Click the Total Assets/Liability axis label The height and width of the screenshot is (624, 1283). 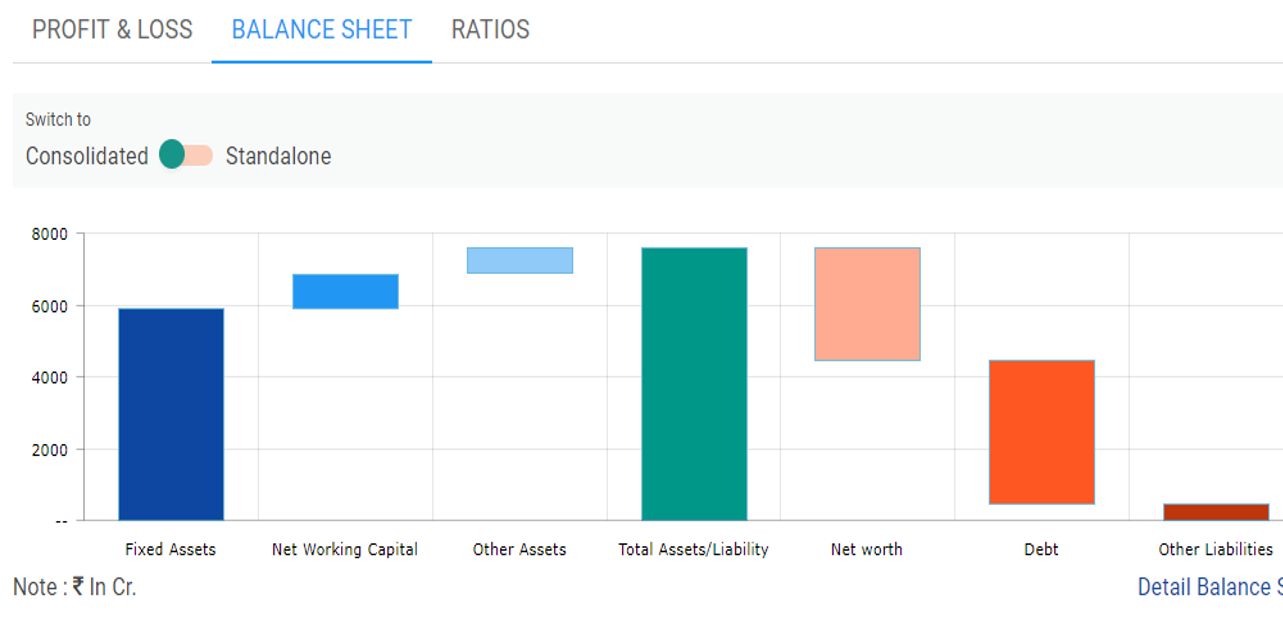tap(693, 549)
